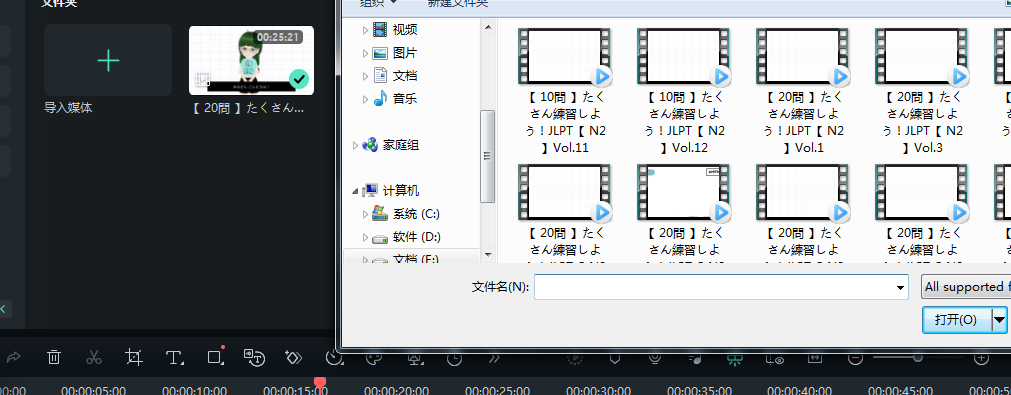This screenshot has width=1011, height=395.
Task: Click the render preview dashed-circle icon
Action: 574,358
